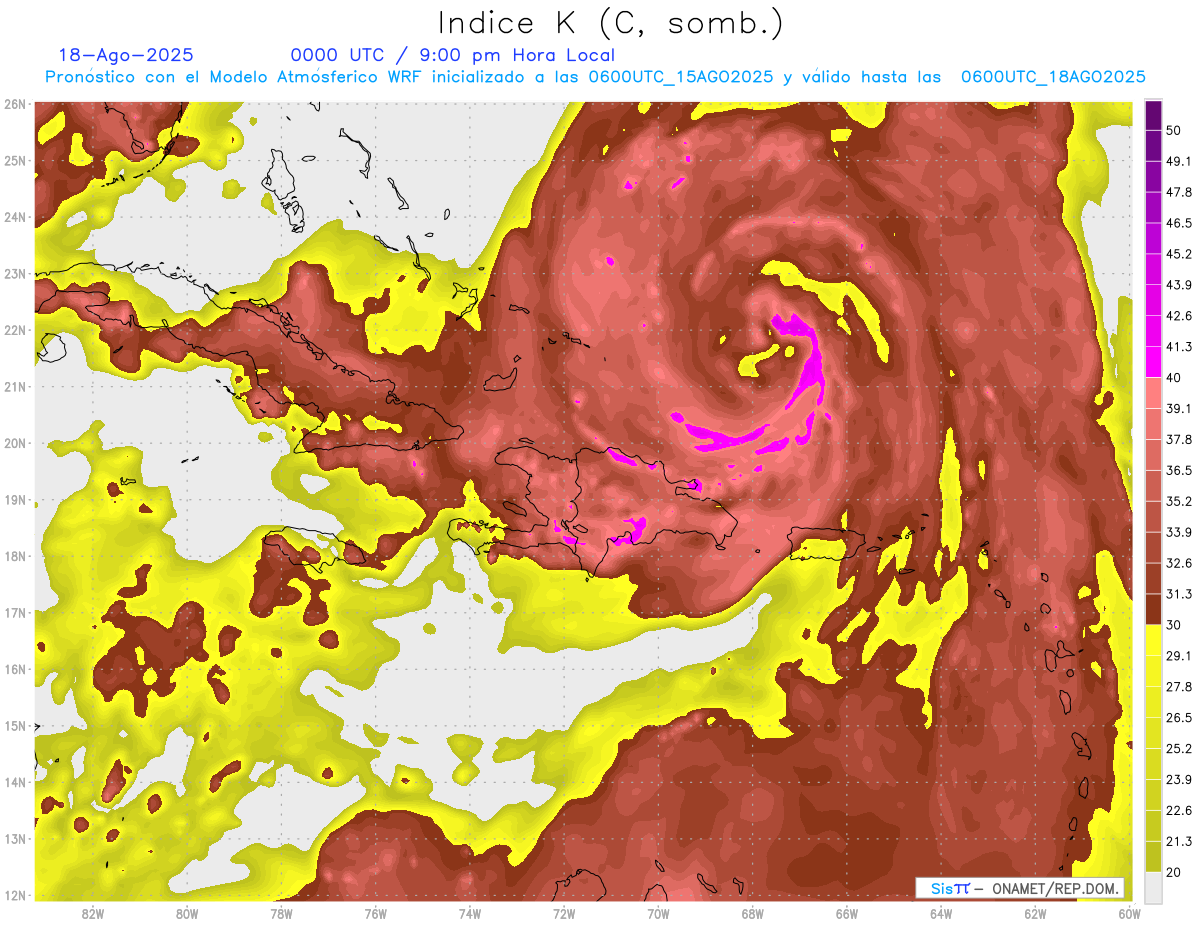
Task: Click the colorbar label "41.3"
Action: pyautogui.click(x=1178, y=347)
